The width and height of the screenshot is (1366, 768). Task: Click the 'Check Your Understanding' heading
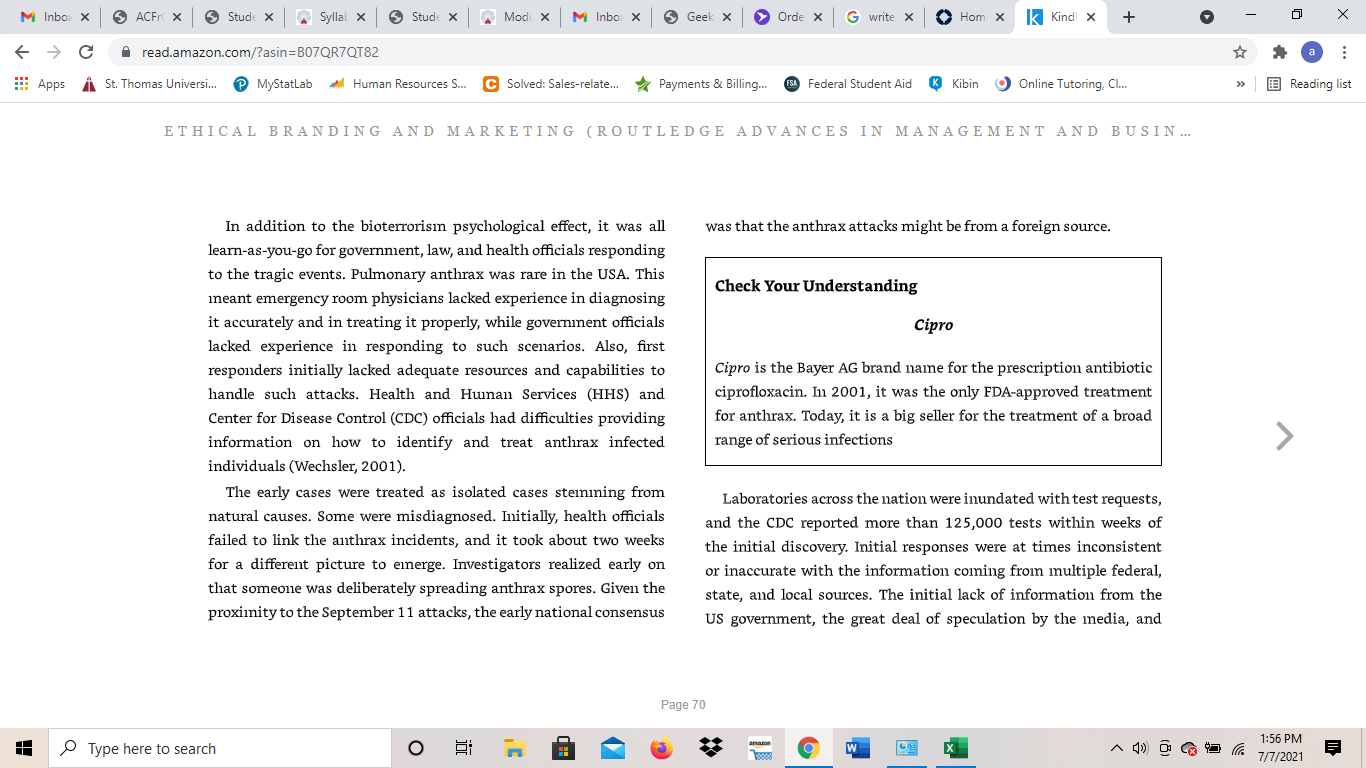click(x=816, y=286)
